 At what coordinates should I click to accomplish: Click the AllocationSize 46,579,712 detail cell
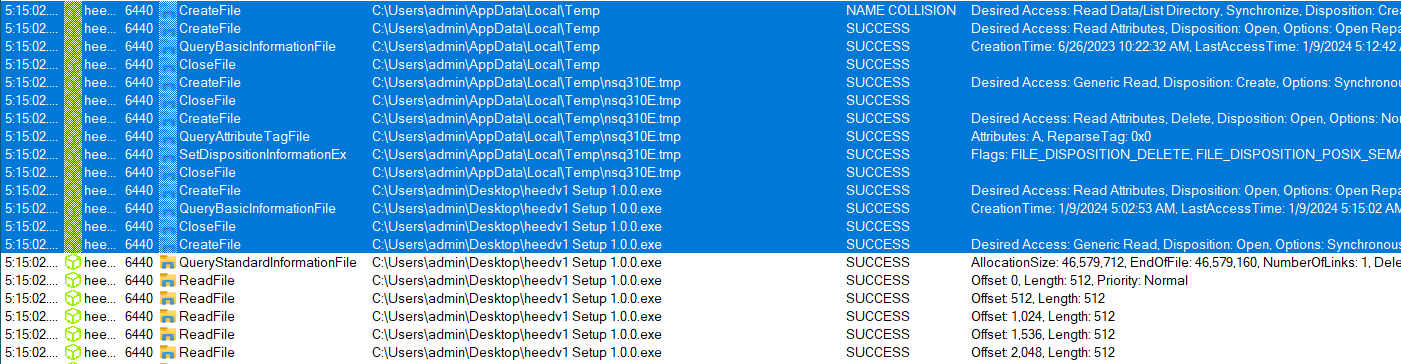1185,262
